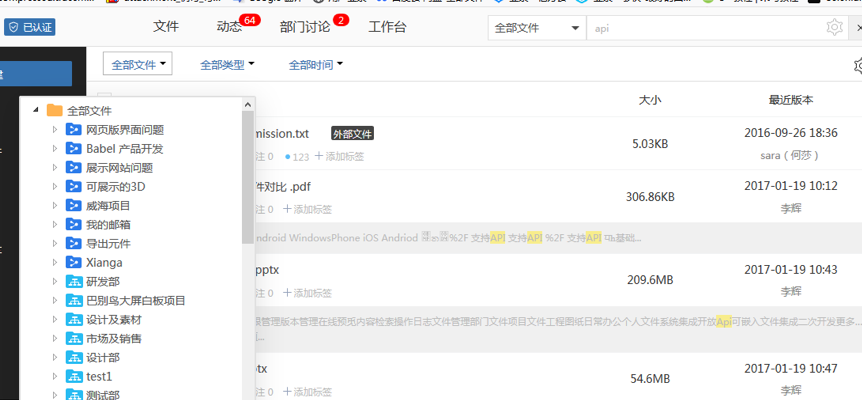Screen dimensions: 862x400
Task: Click the 已认证 verified badge
Action: (30, 27)
